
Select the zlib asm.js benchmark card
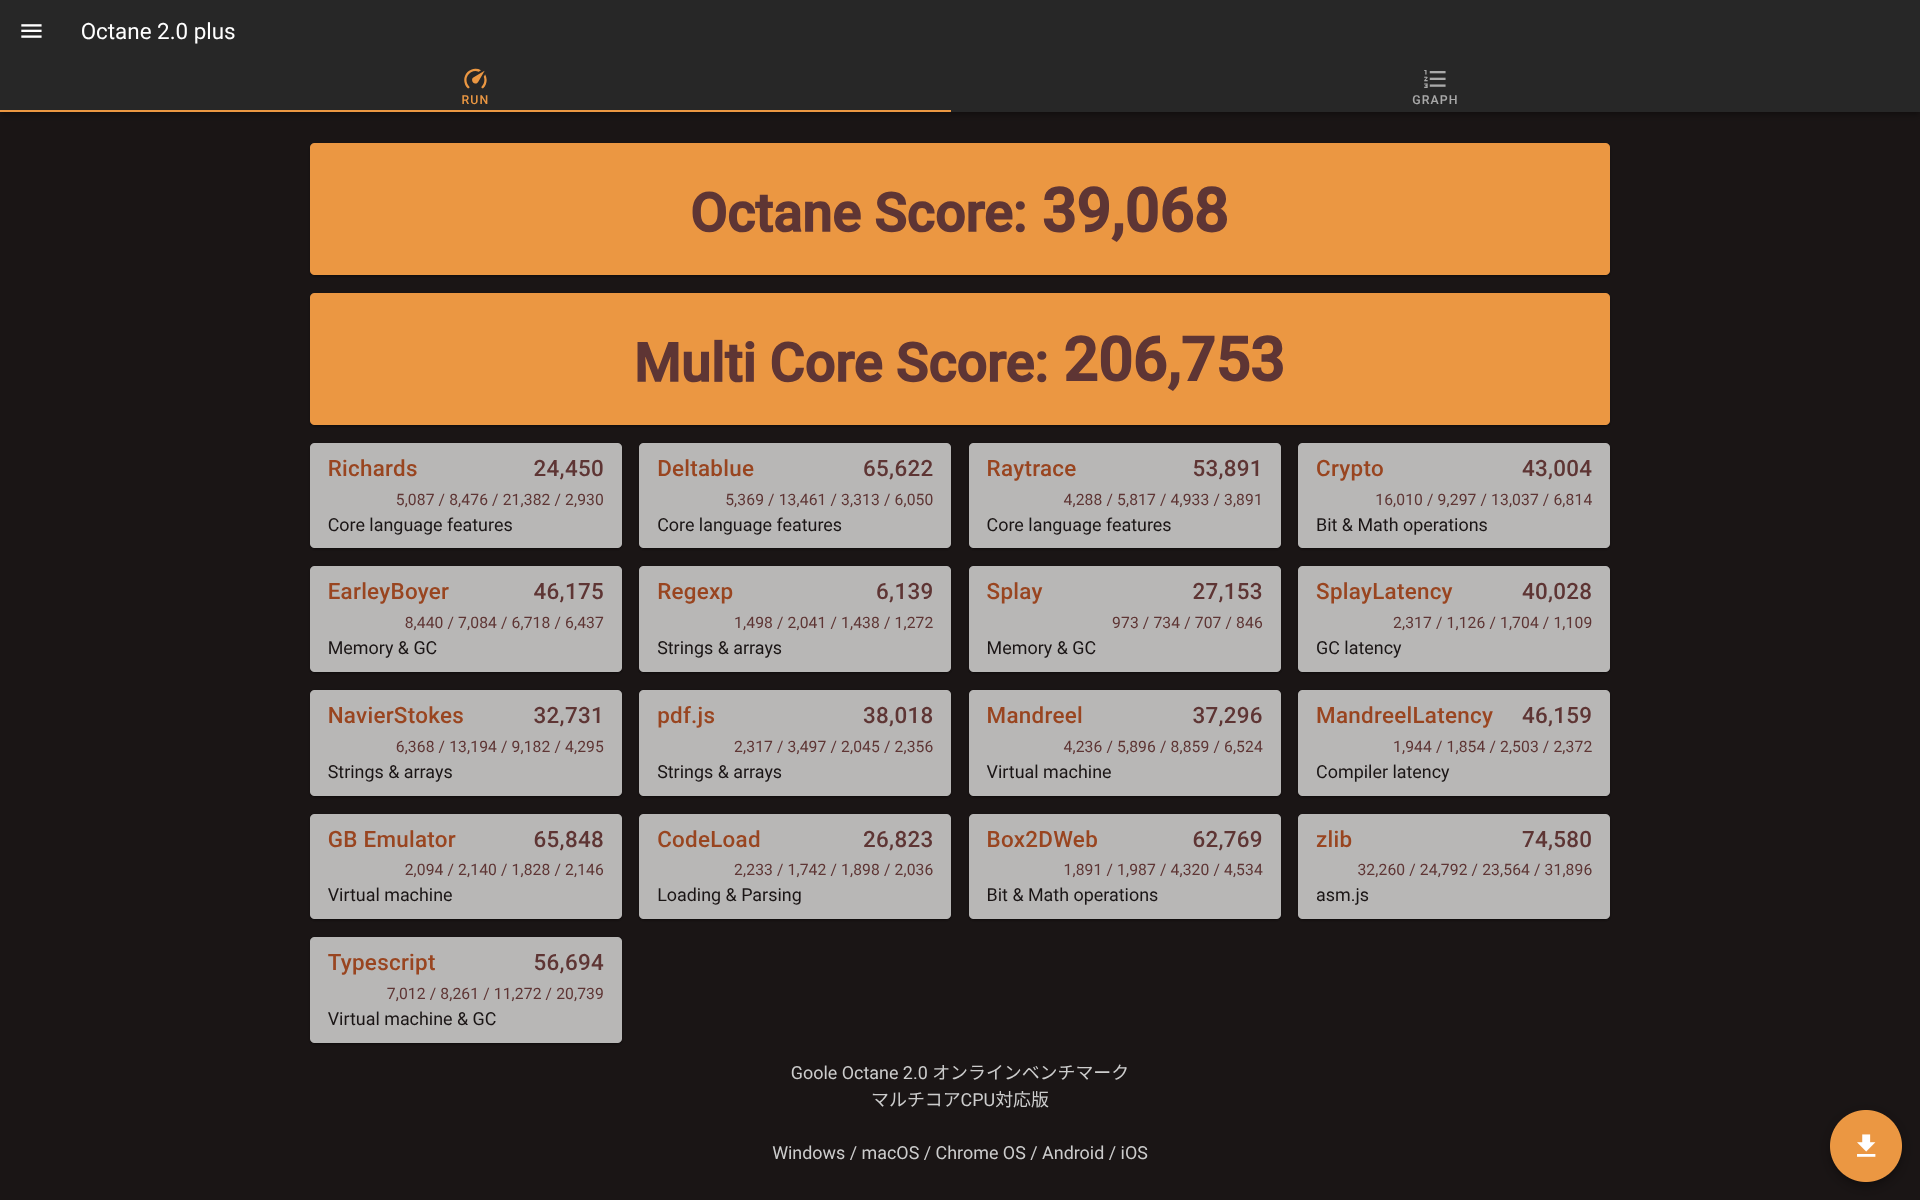point(1453,866)
